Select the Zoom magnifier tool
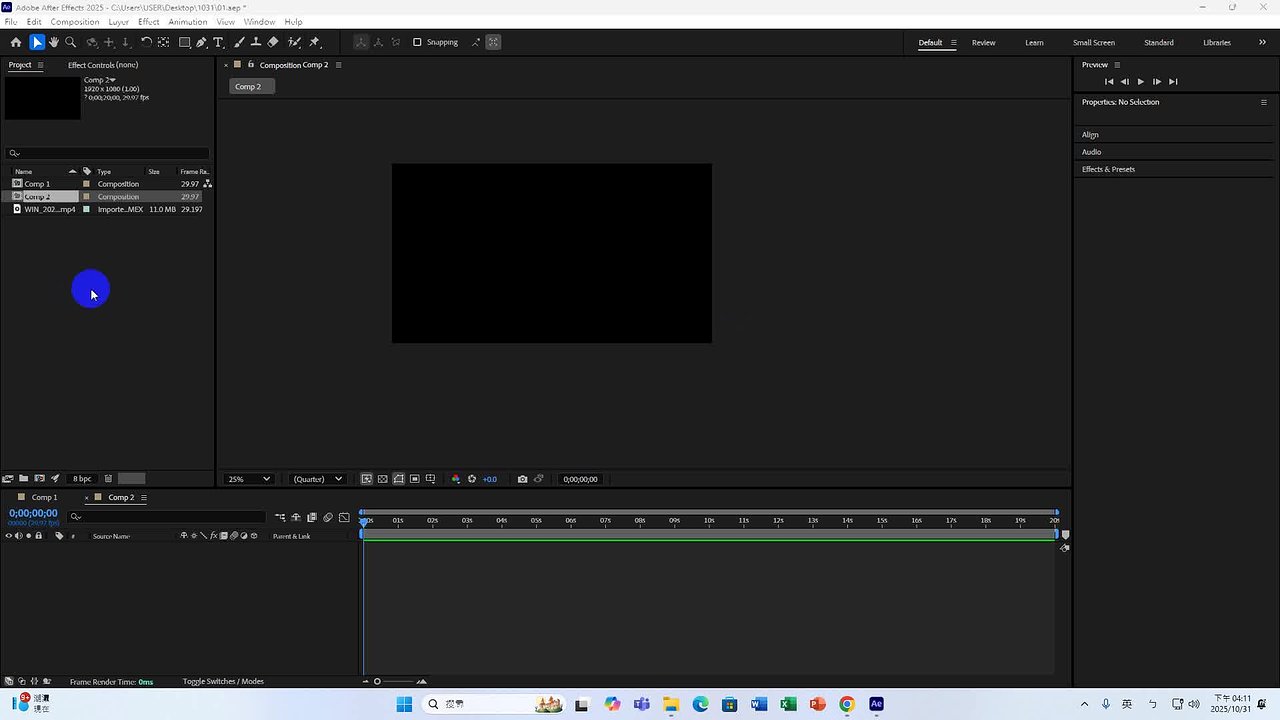 (71, 42)
